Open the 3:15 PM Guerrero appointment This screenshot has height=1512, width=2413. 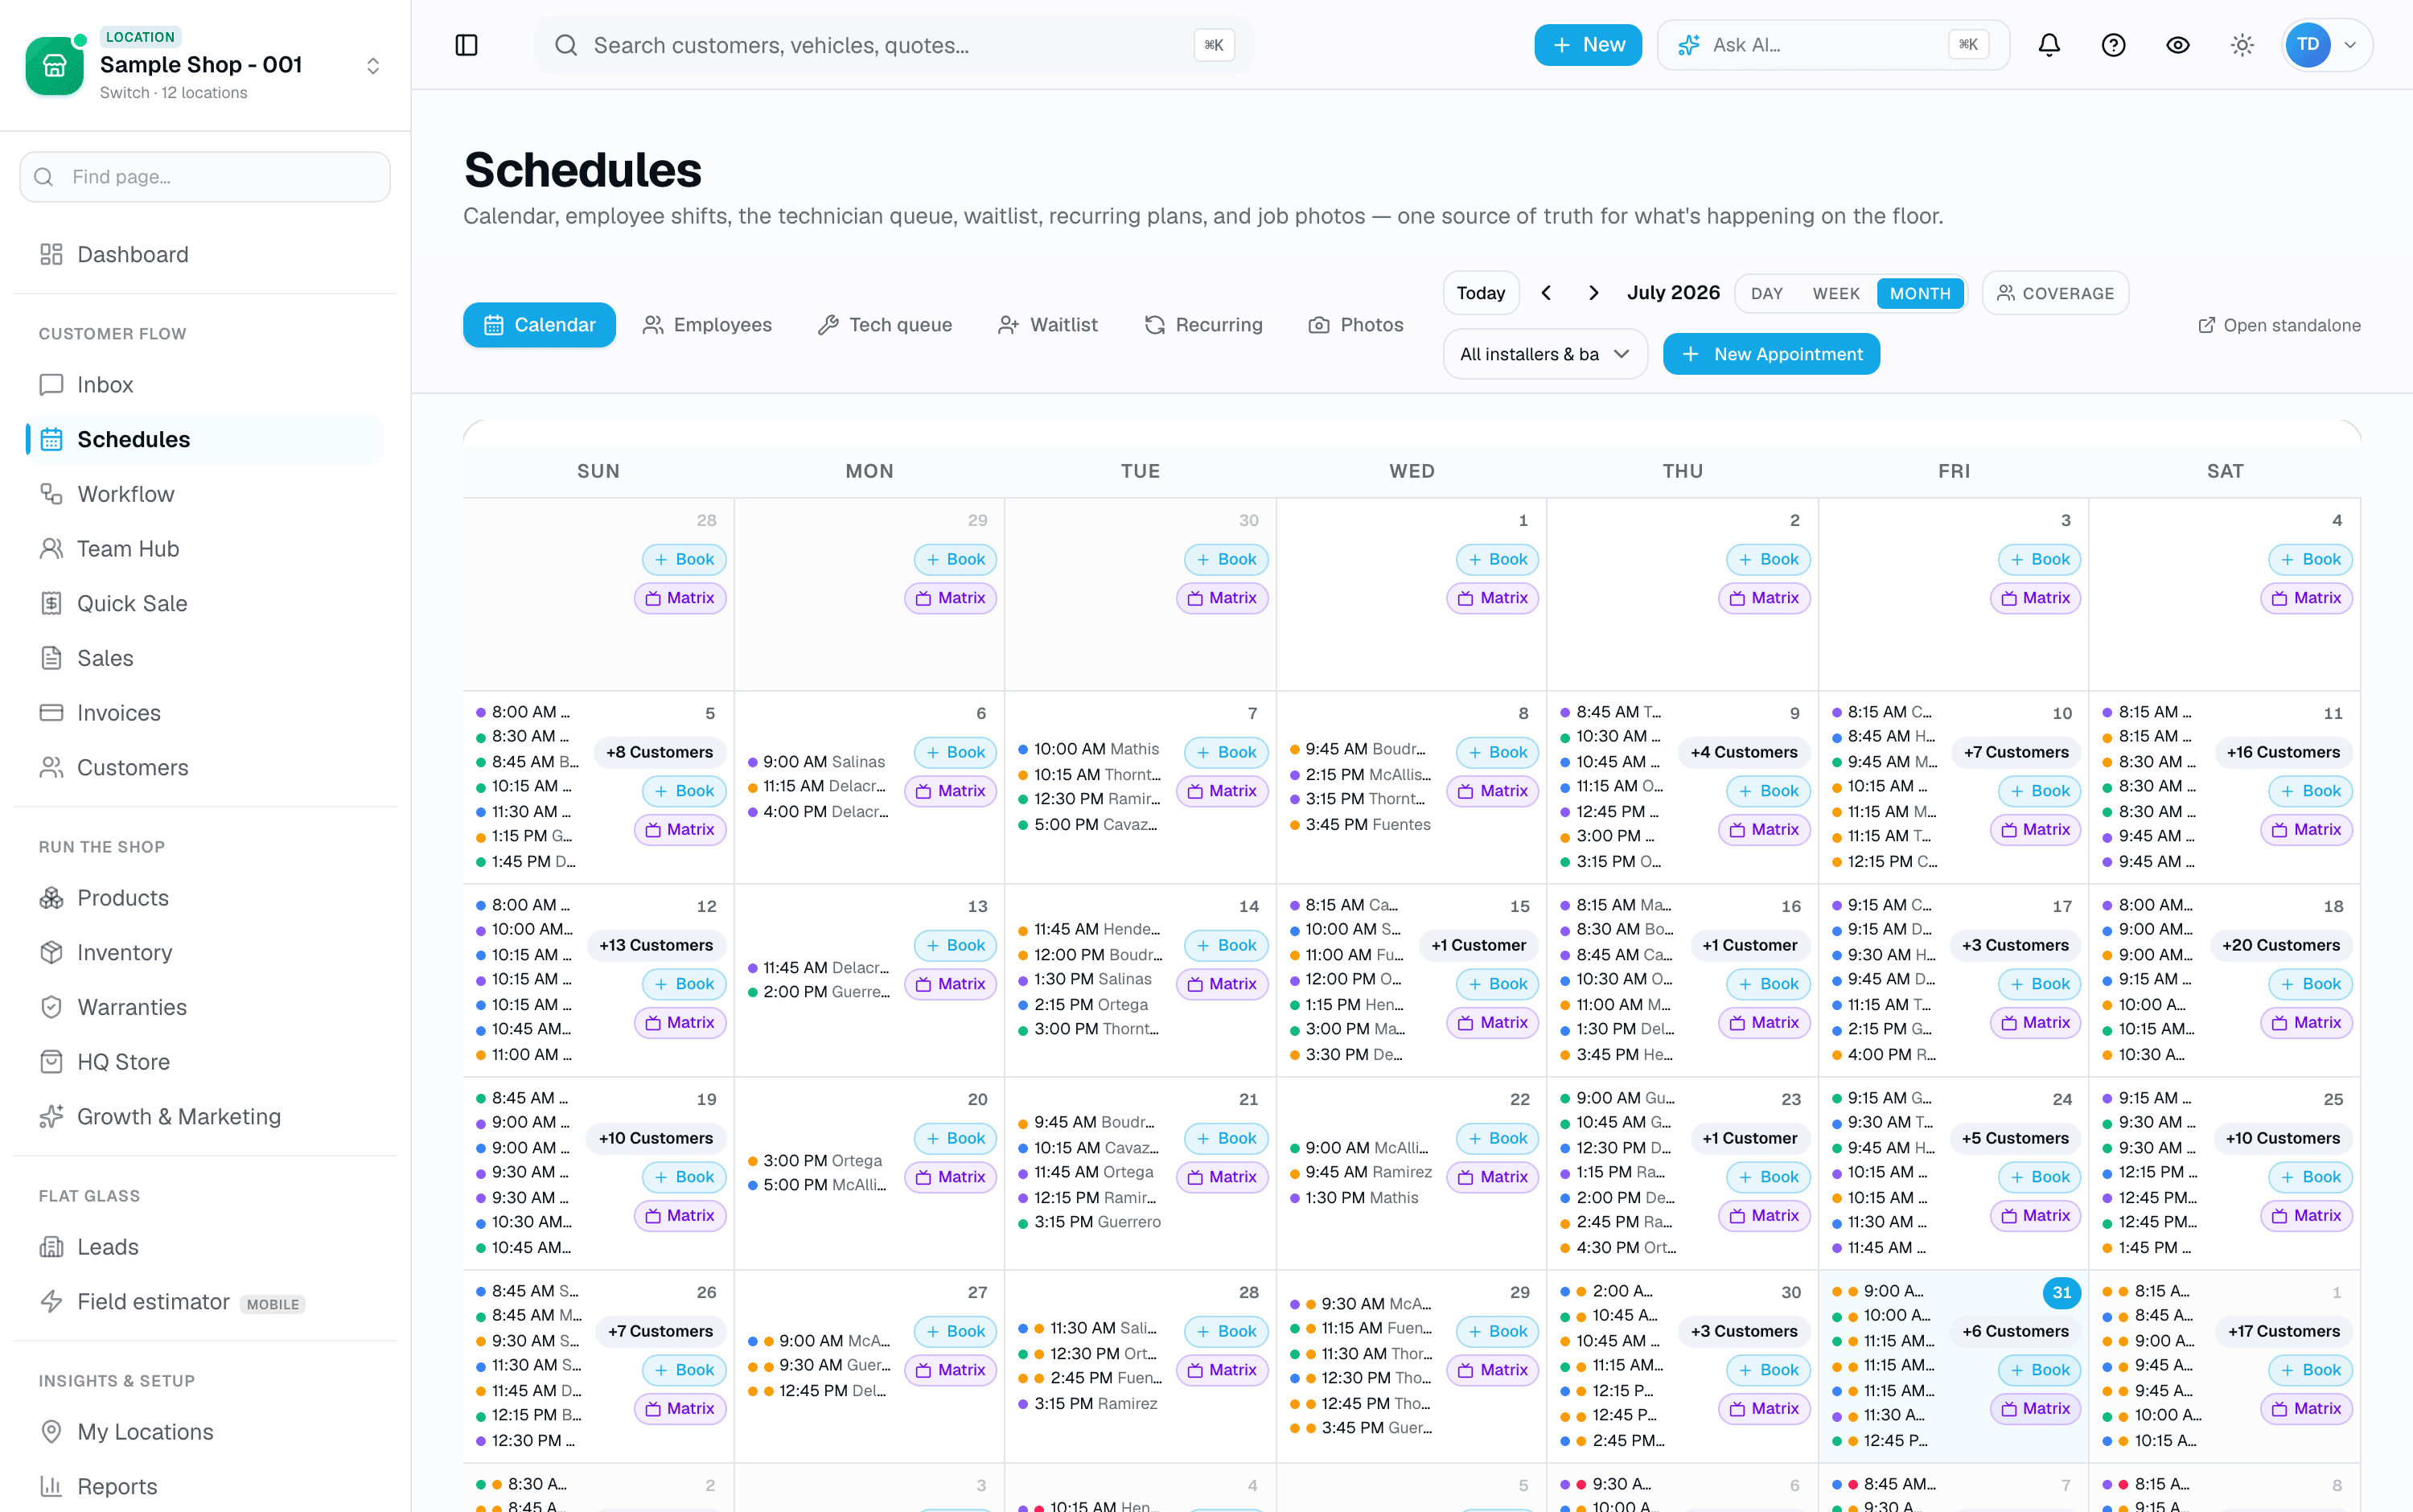click(1089, 1222)
